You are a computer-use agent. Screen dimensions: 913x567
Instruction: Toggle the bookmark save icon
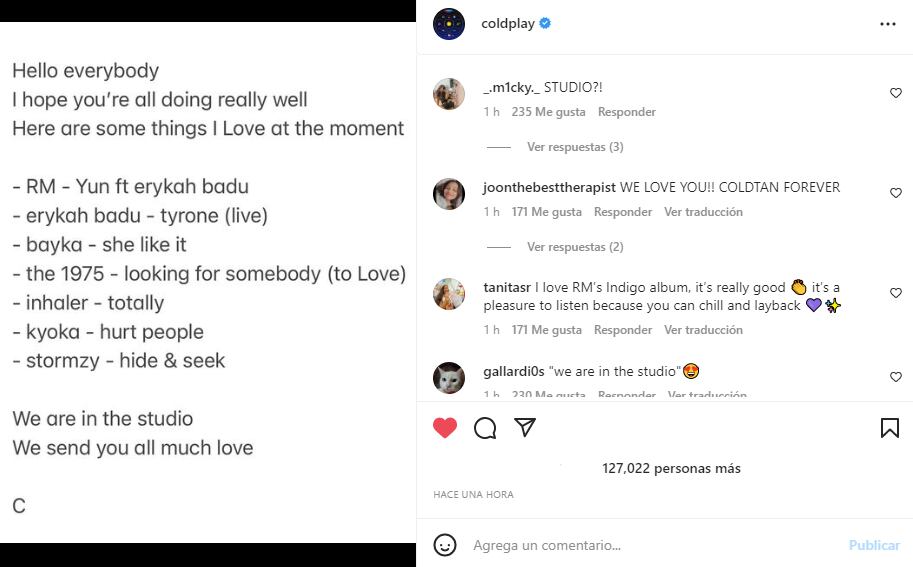pos(889,428)
